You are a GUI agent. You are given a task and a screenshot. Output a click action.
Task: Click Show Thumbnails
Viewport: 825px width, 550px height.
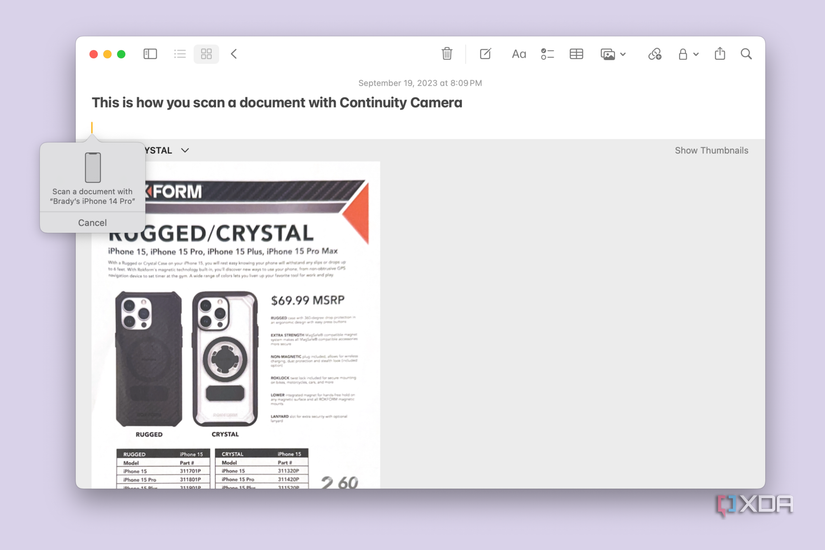click(711, 151)
